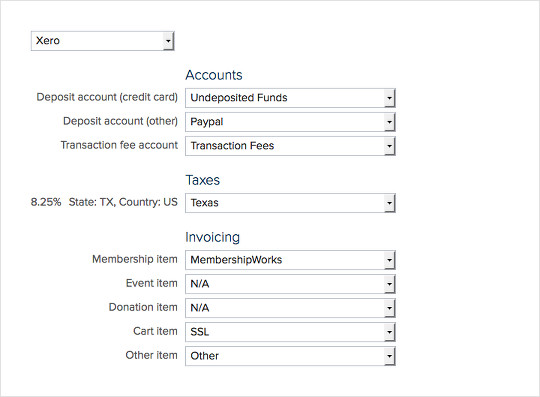
Task: Click the arrow on Event item selector
Action: [389, 284]
